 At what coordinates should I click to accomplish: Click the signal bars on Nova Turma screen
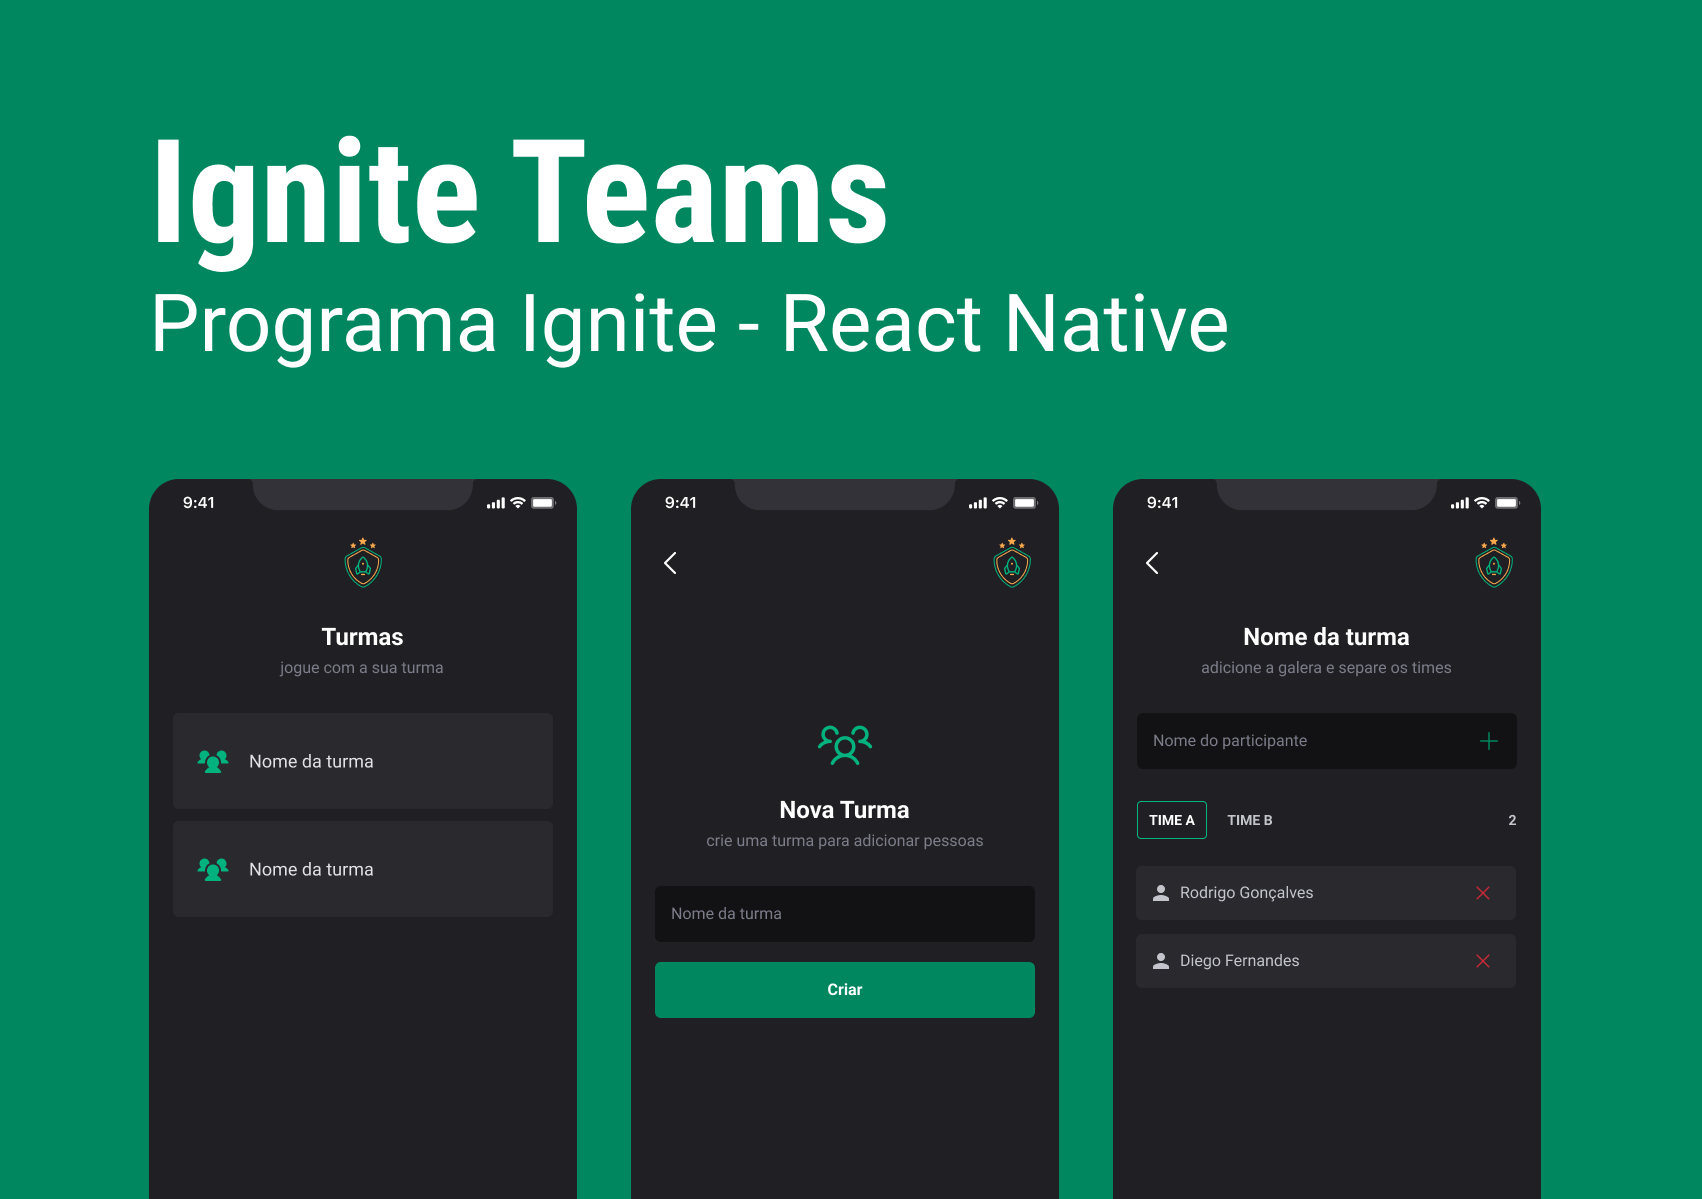click(x=978, y=503)
